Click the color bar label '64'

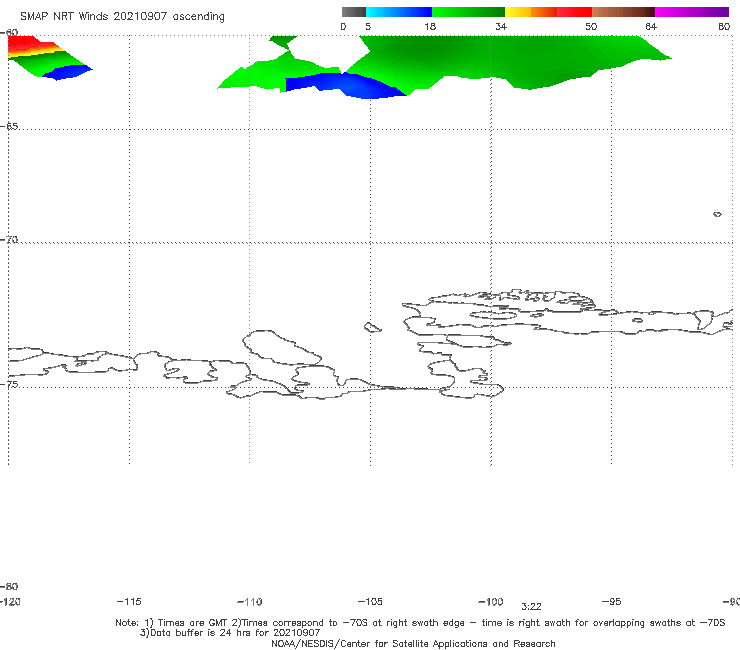pos(651,26)
